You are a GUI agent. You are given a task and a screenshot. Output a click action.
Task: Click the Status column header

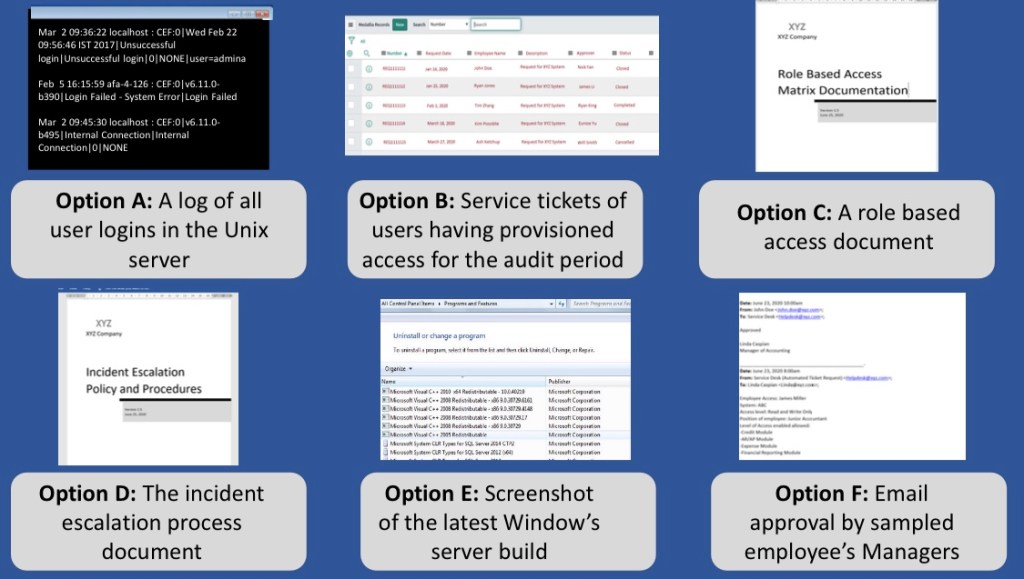625,53
